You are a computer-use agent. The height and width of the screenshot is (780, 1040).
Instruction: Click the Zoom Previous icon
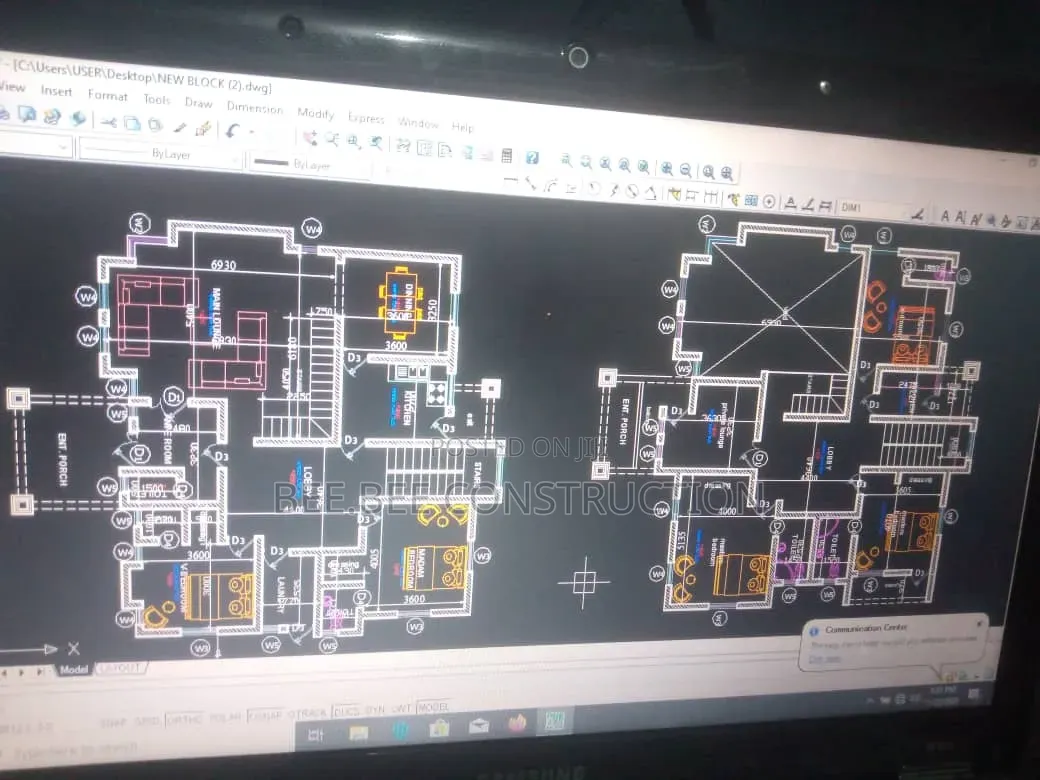(x=375, y=143)
